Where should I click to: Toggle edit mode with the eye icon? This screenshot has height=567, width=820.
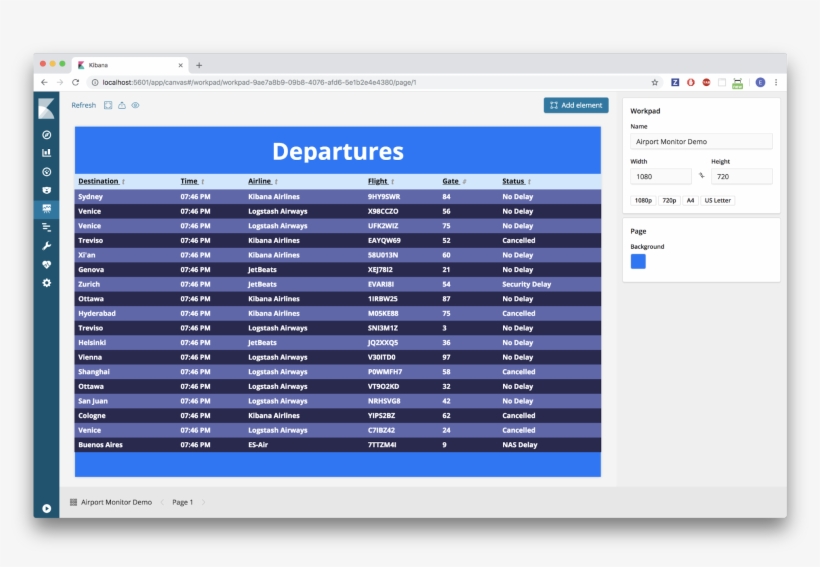click(x=135, y=105)
